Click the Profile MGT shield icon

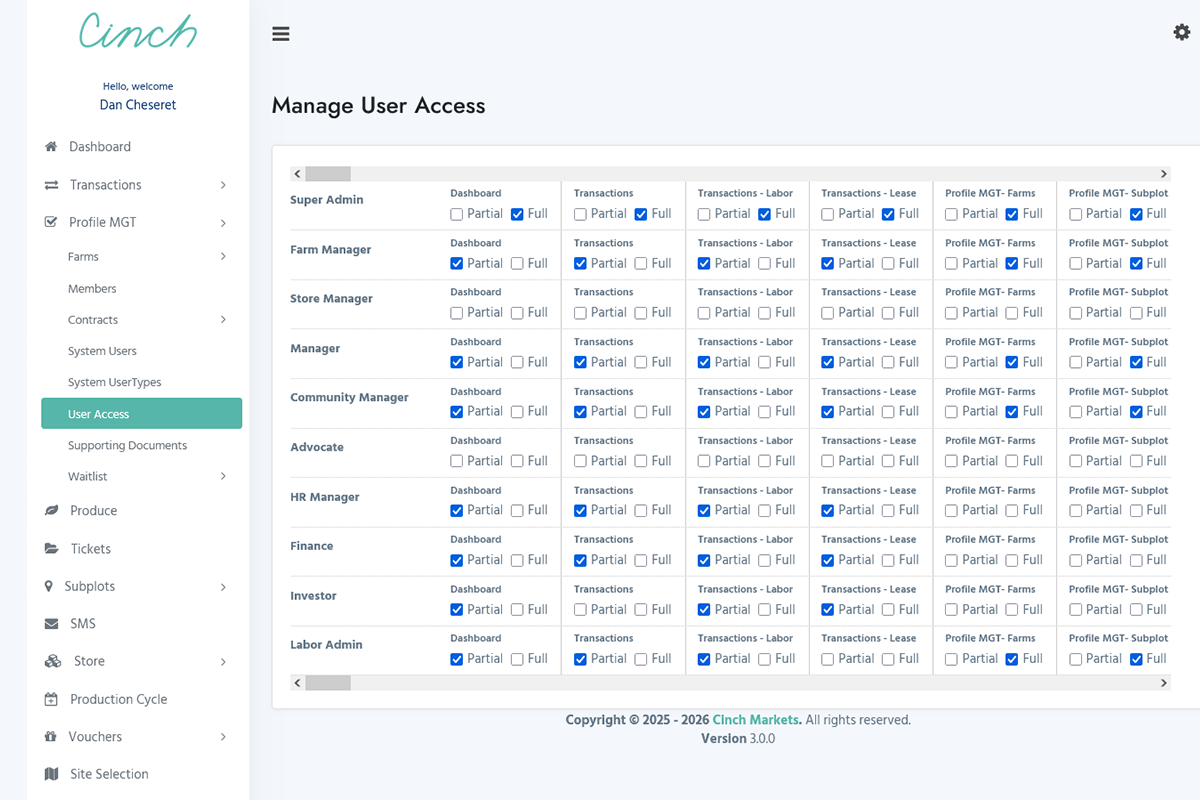point(49,221)
